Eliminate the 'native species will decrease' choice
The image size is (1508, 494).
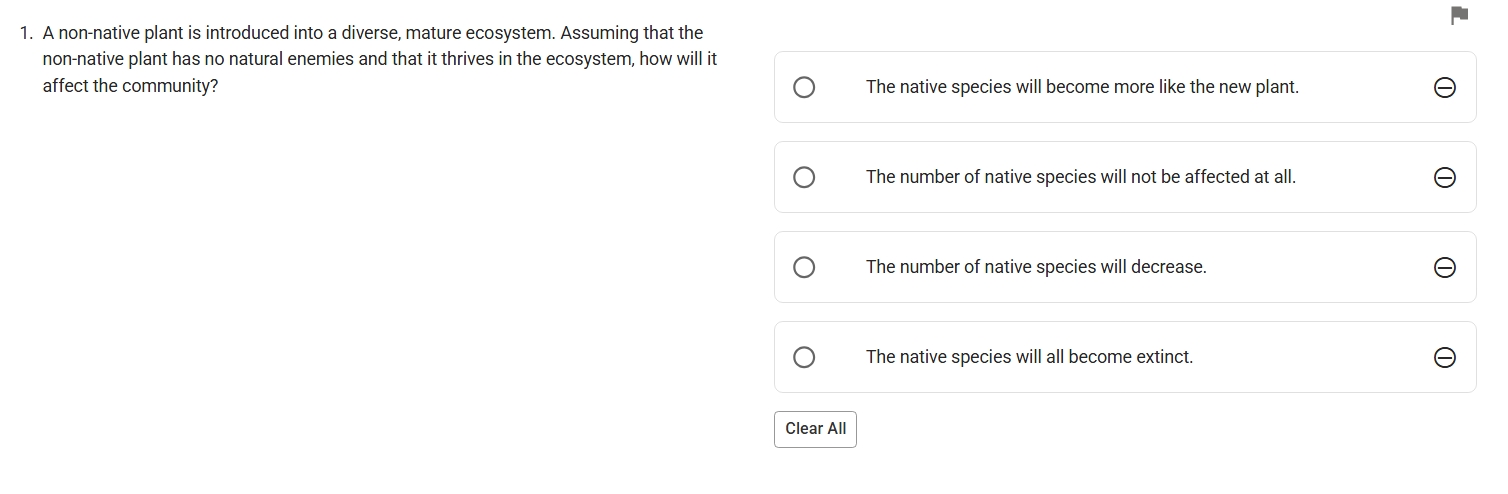click(1444, 268)
